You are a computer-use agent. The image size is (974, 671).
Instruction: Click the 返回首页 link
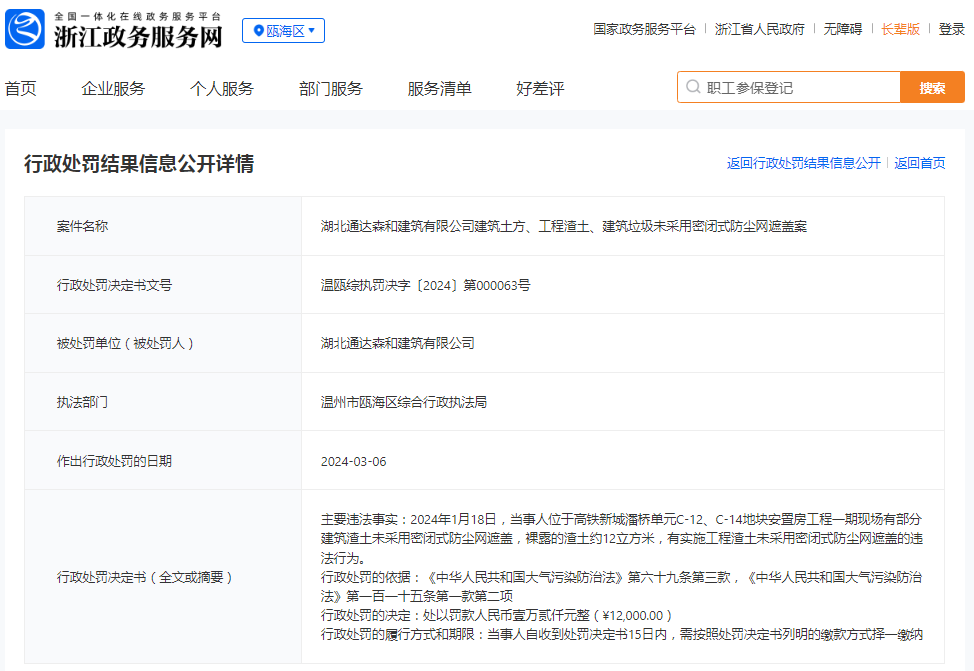[919, 163]
